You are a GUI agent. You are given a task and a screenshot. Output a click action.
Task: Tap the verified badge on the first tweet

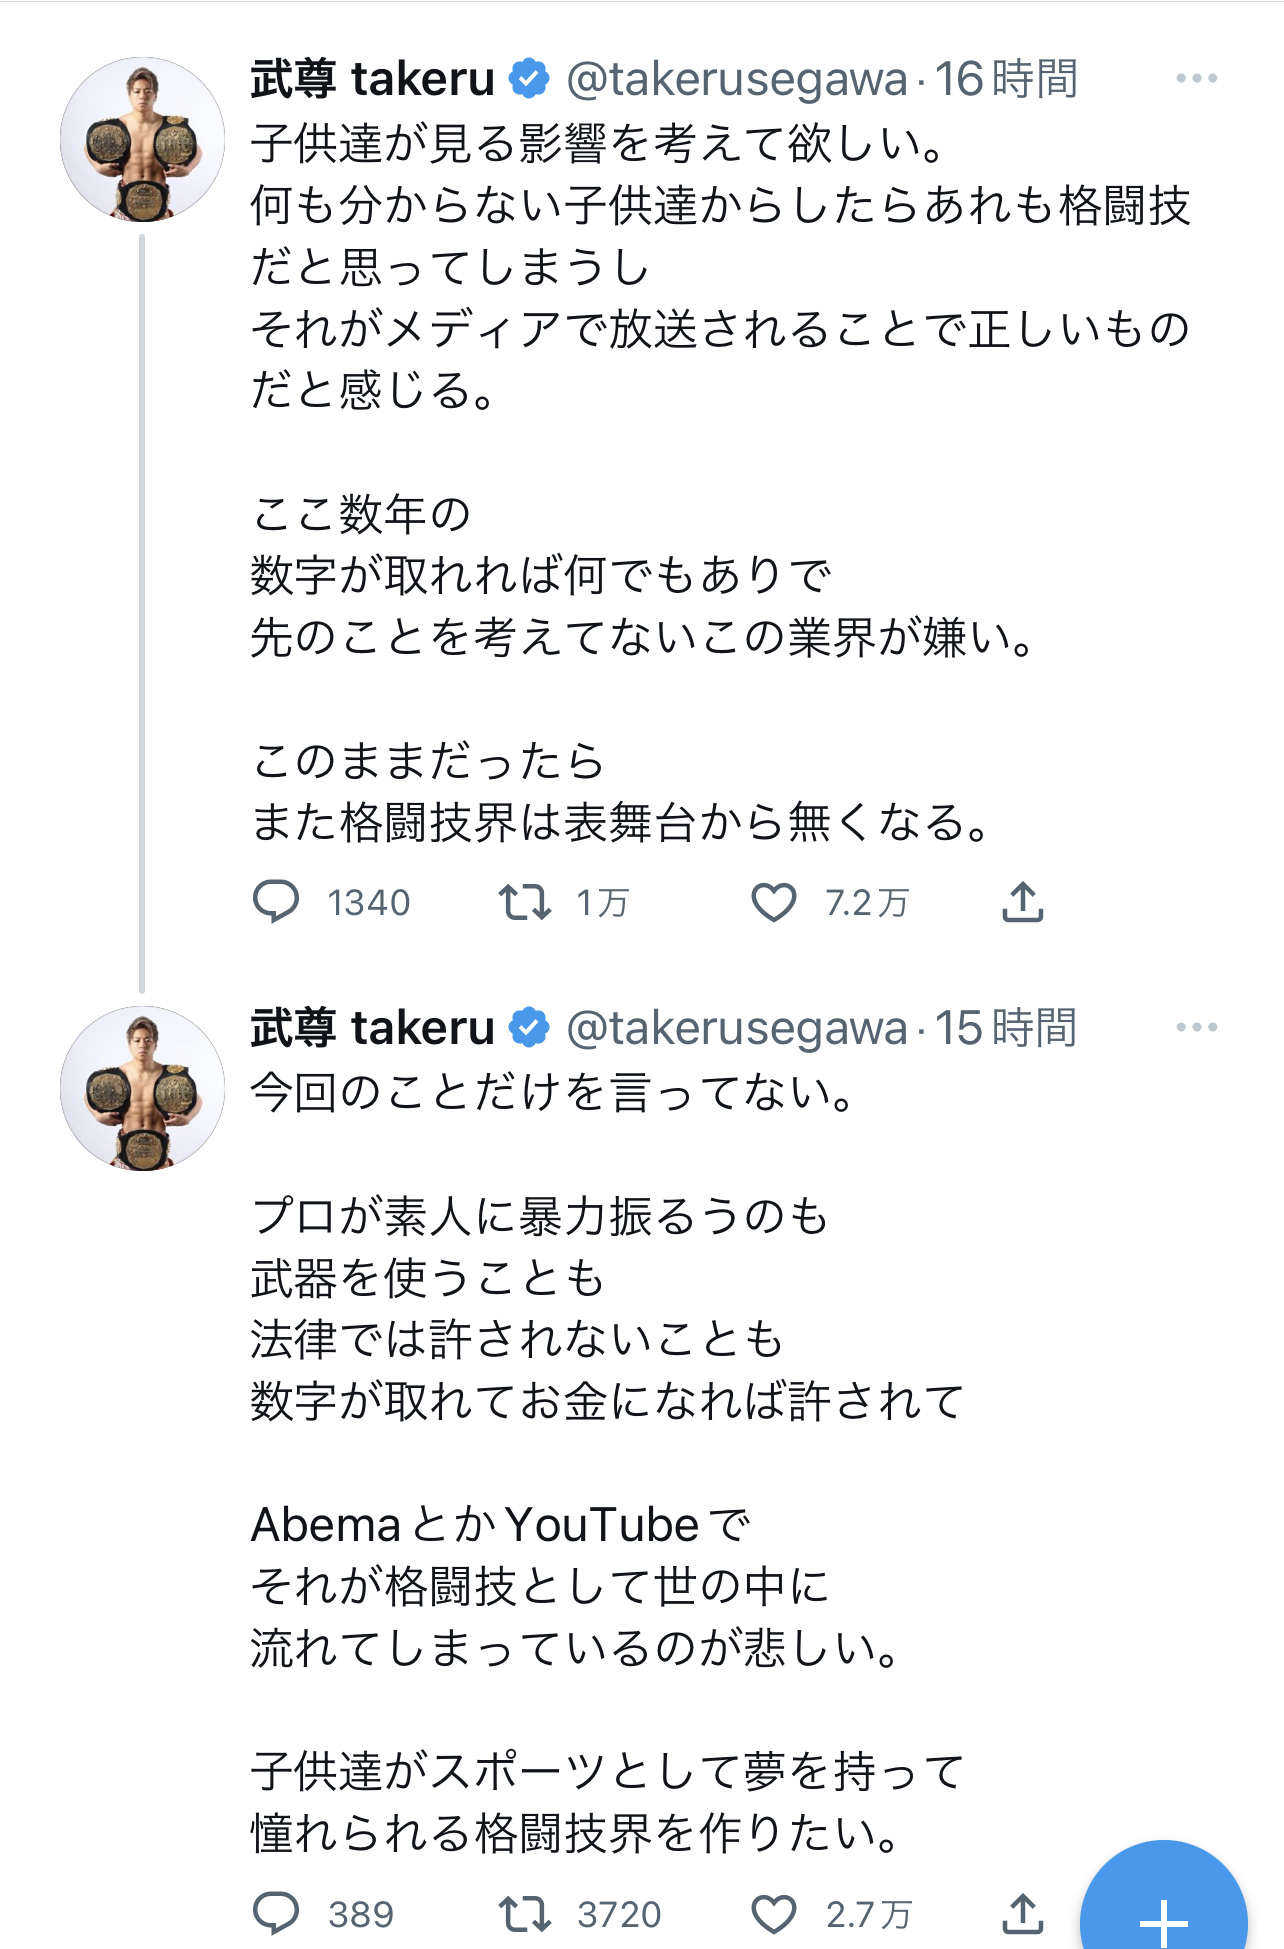tap(529, 79)
